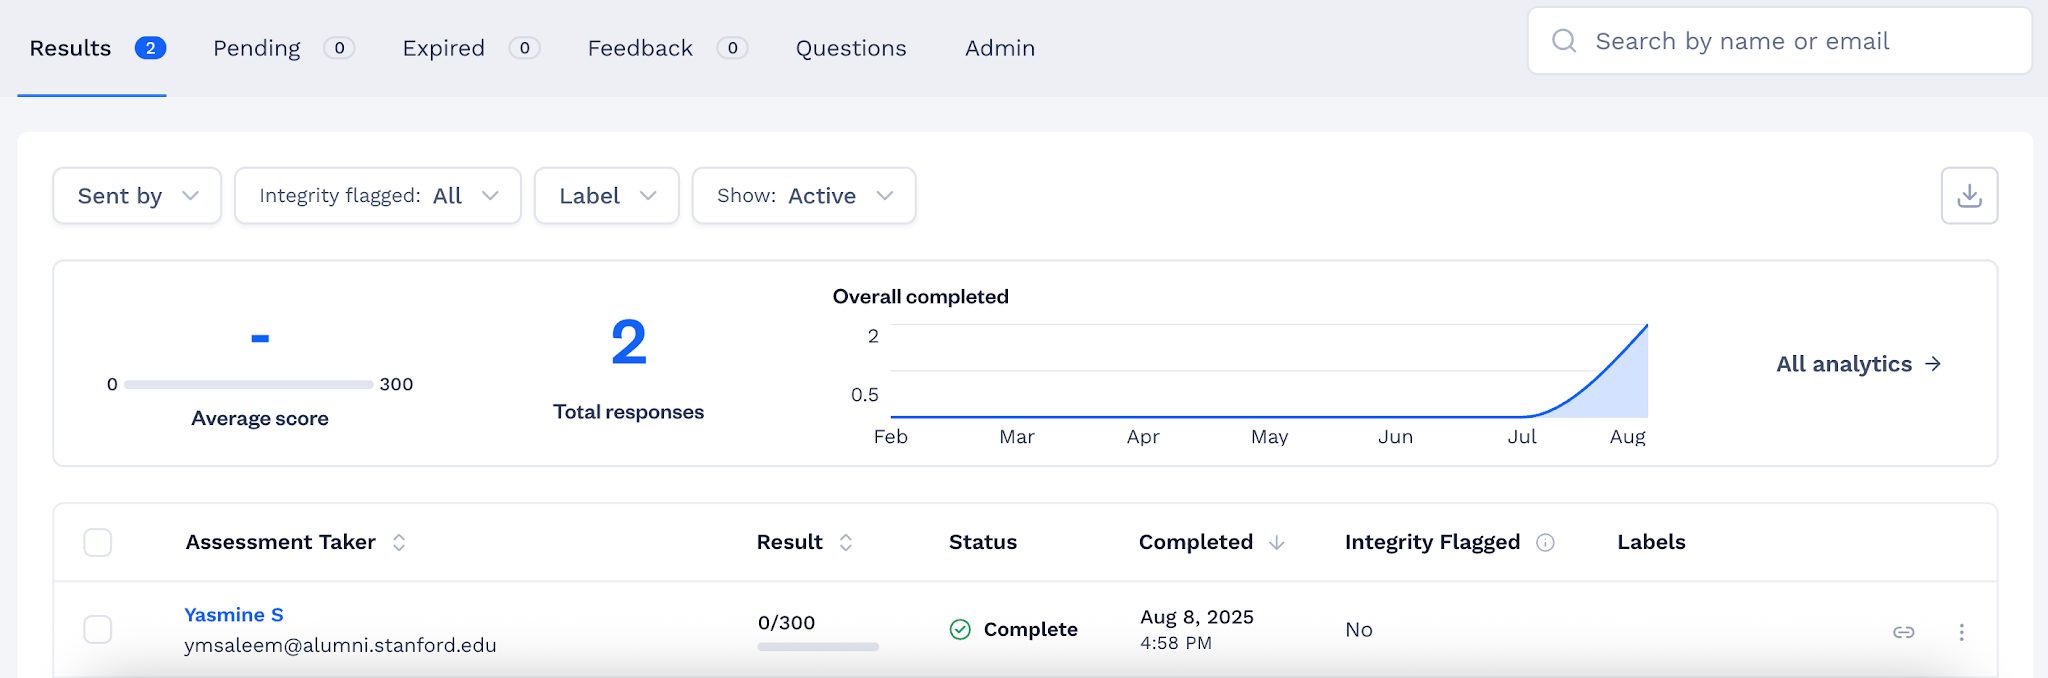Sort Completed column descending arrow
Screen dimensions: 2048x678
coord(1277,542)
